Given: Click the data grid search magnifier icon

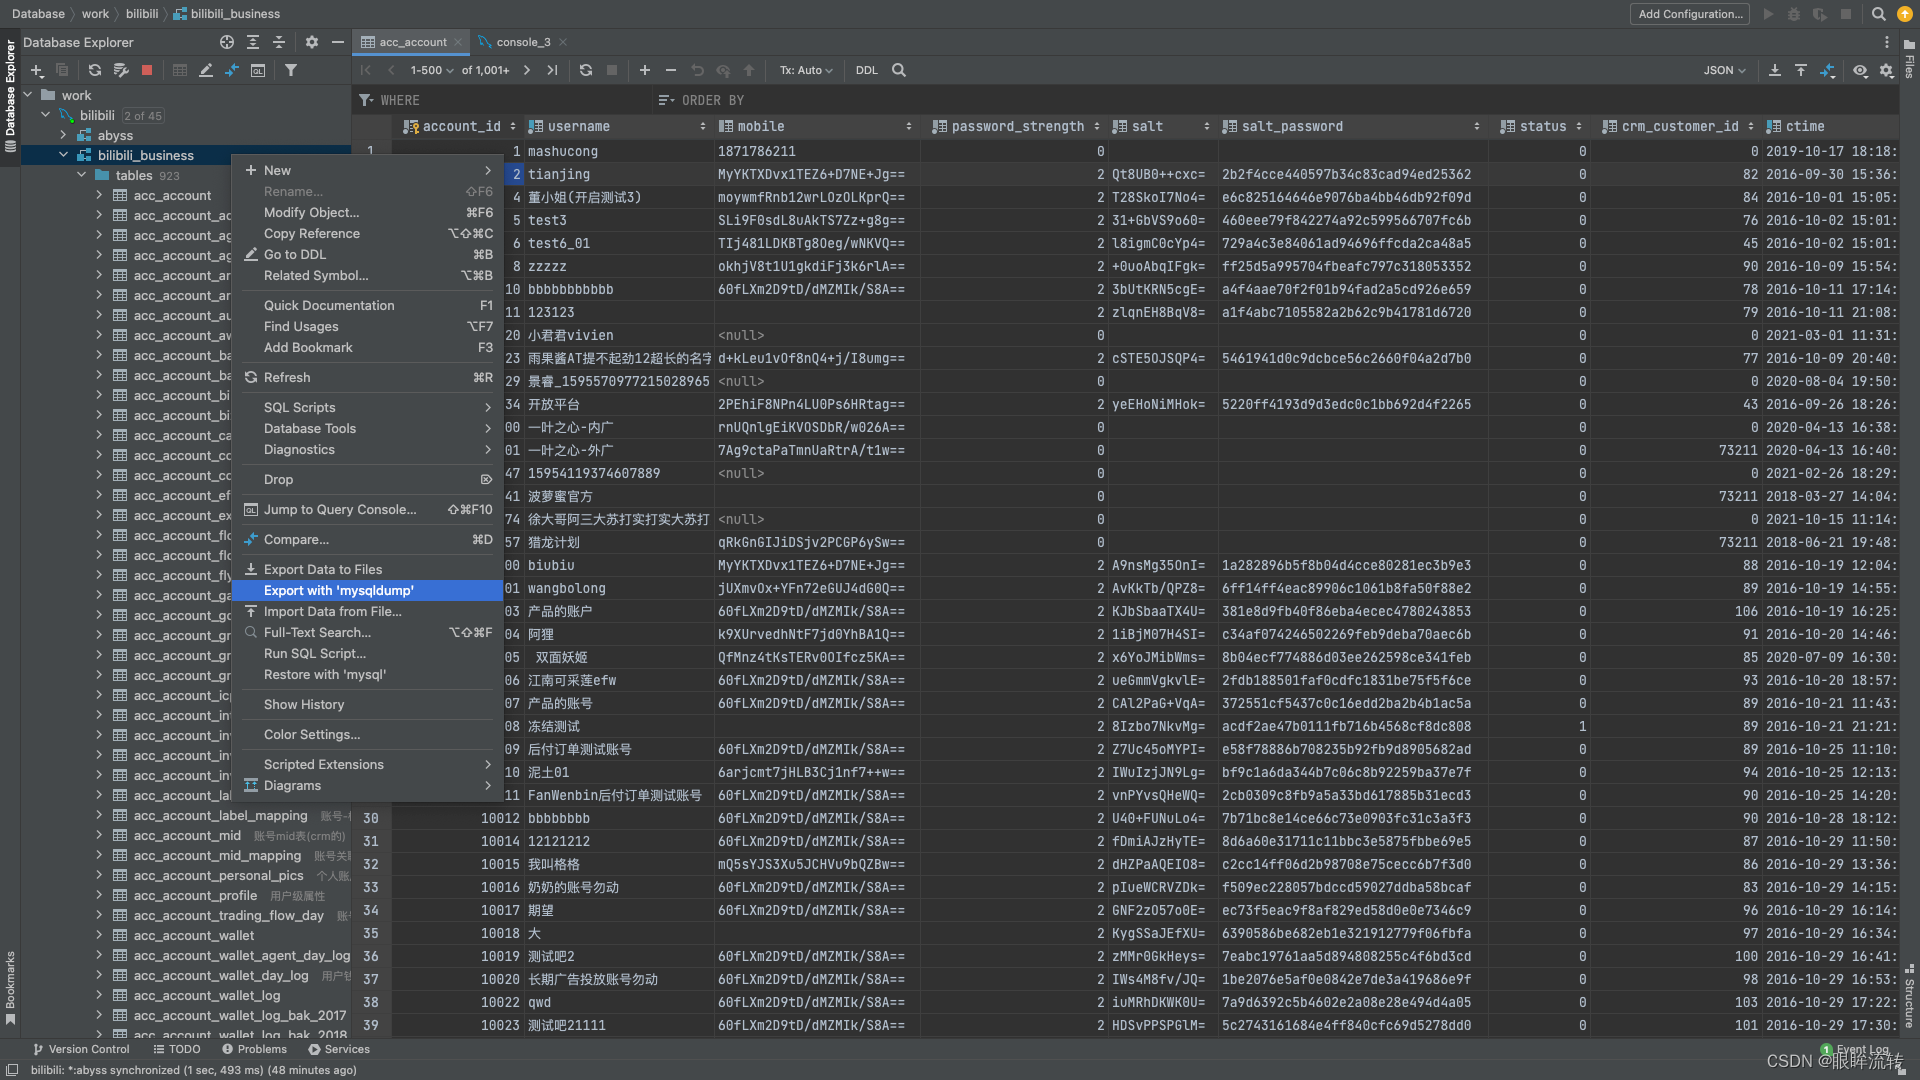Looking at the screenshot, I should (x=899, y=71).
